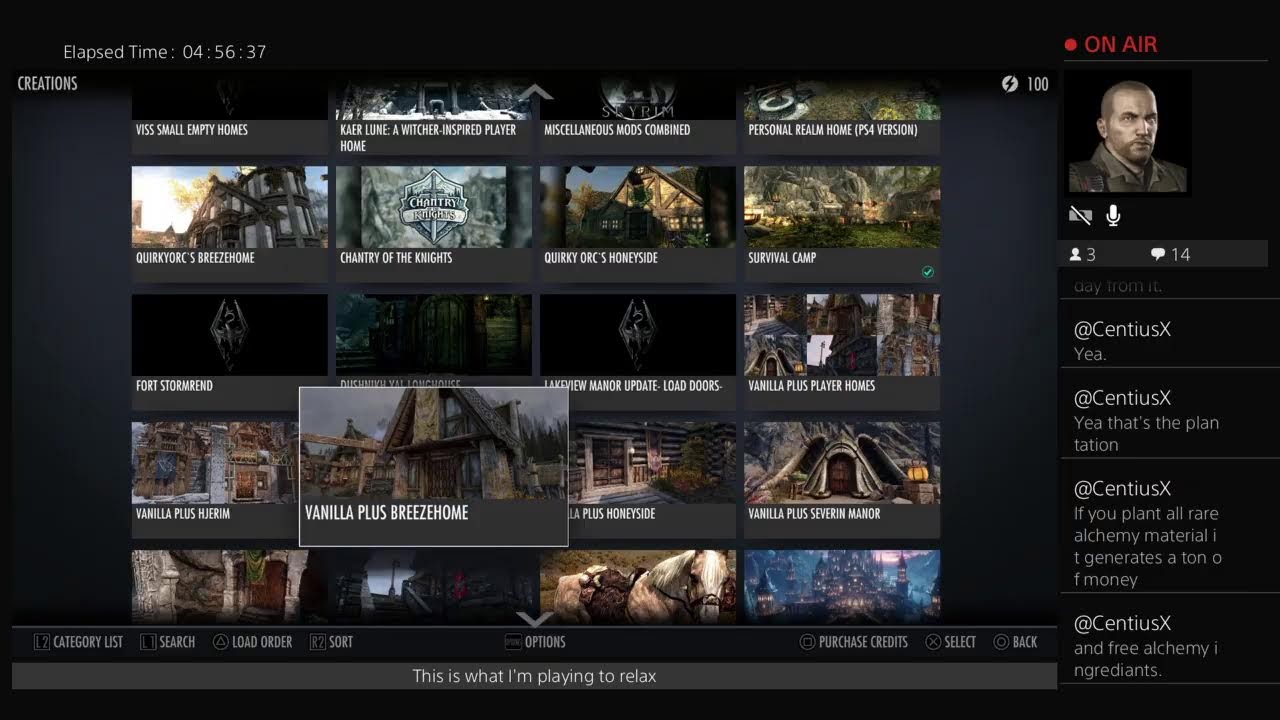
Task: Click the red ON AIR indicator
Action: 1111,45
